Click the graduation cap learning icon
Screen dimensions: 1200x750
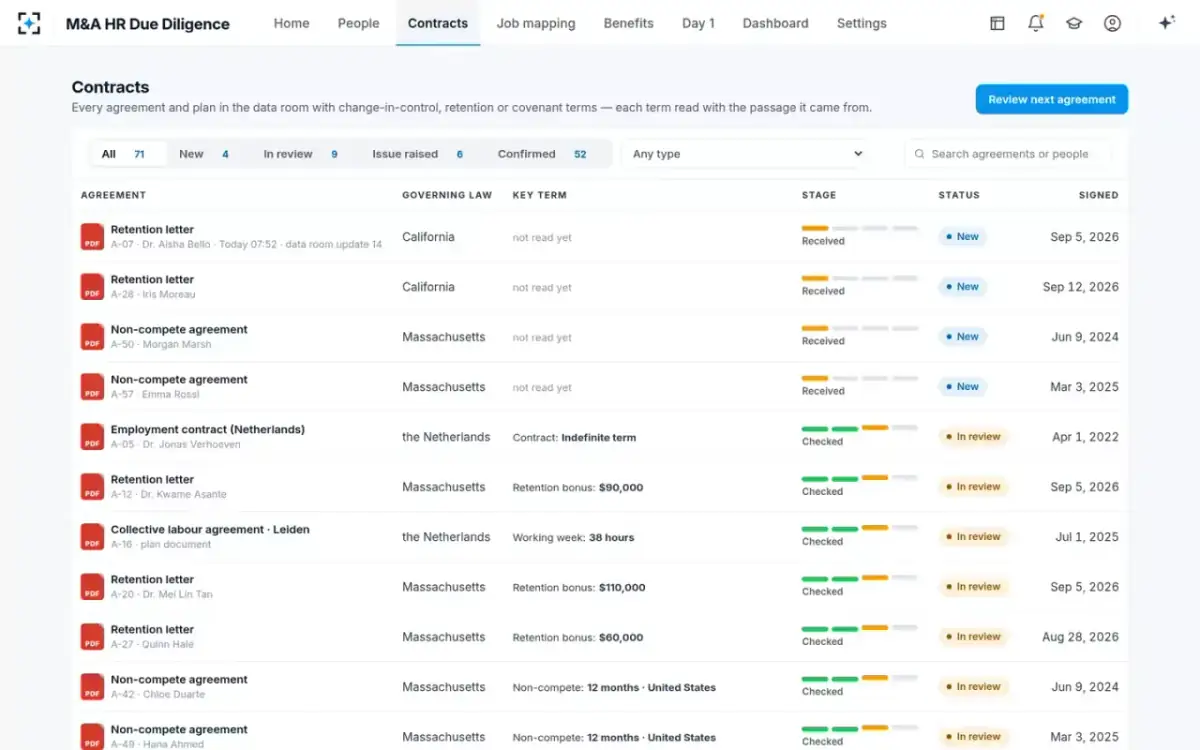tap(1074, 23)
